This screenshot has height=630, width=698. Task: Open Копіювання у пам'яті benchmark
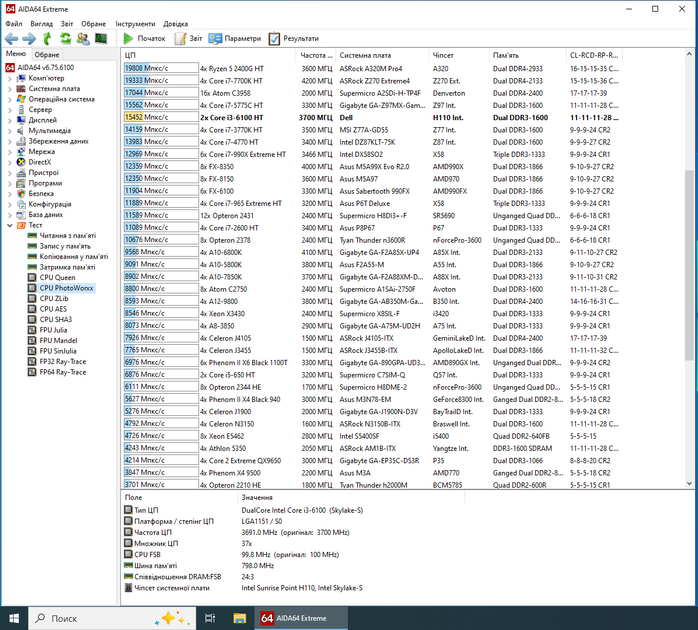74,257
